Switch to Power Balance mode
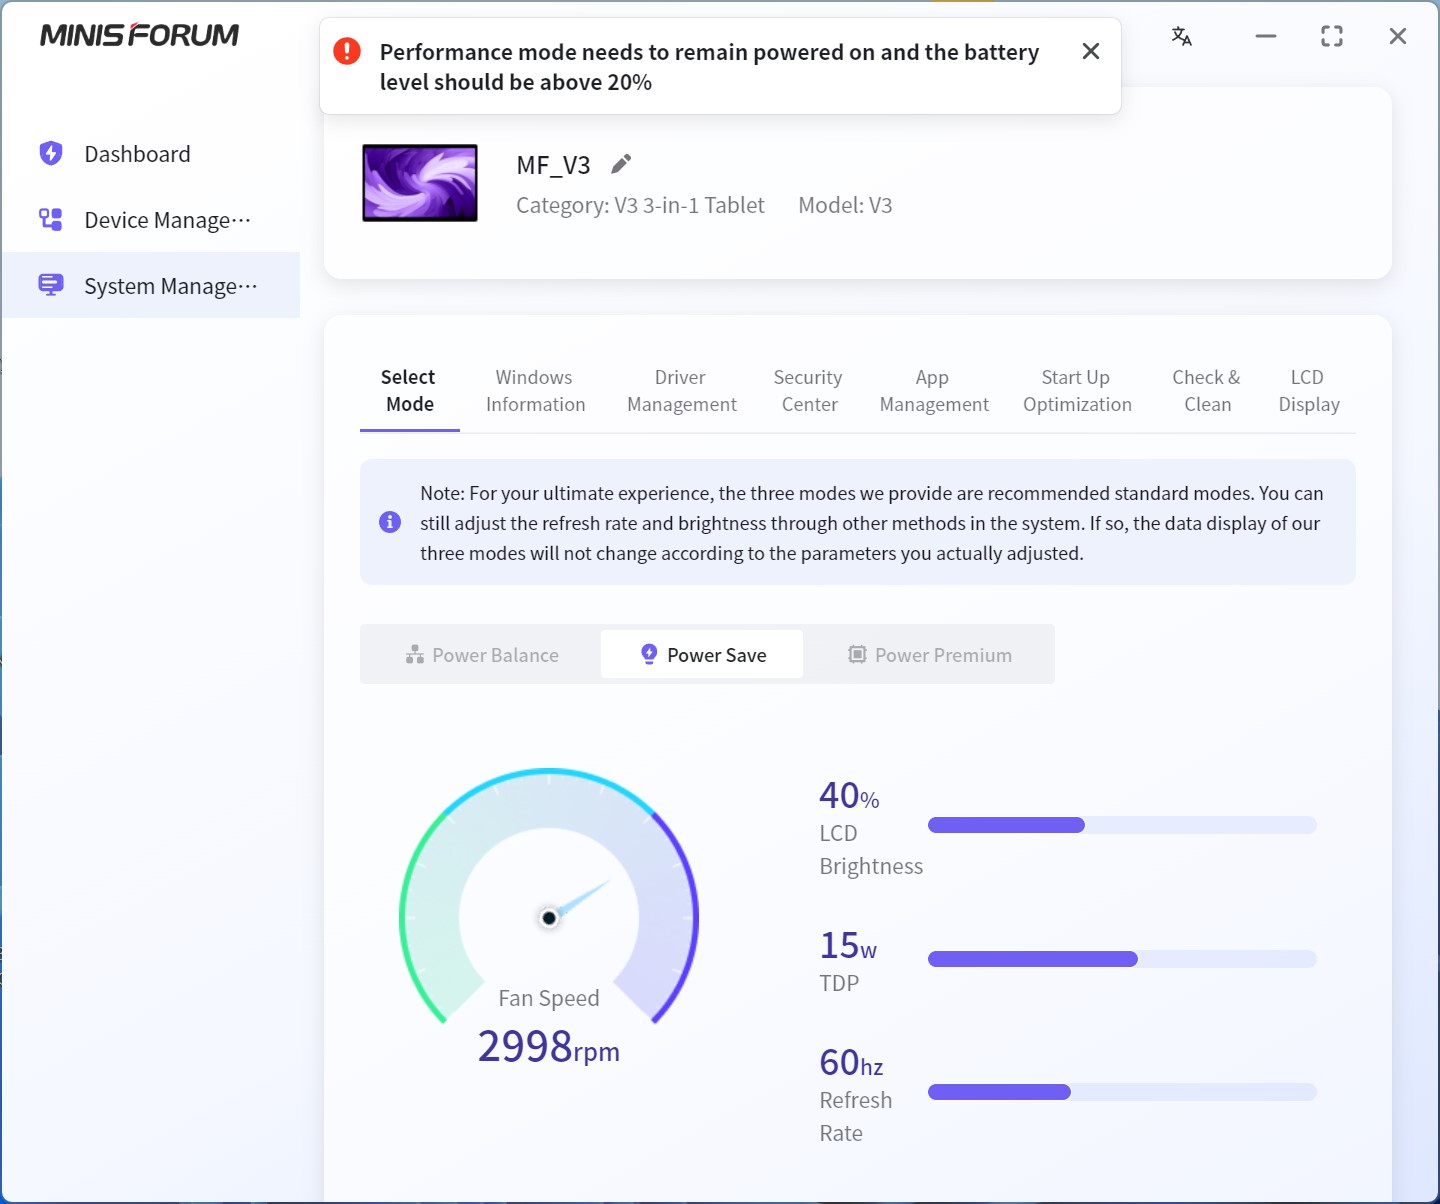 tap(482, 655)
